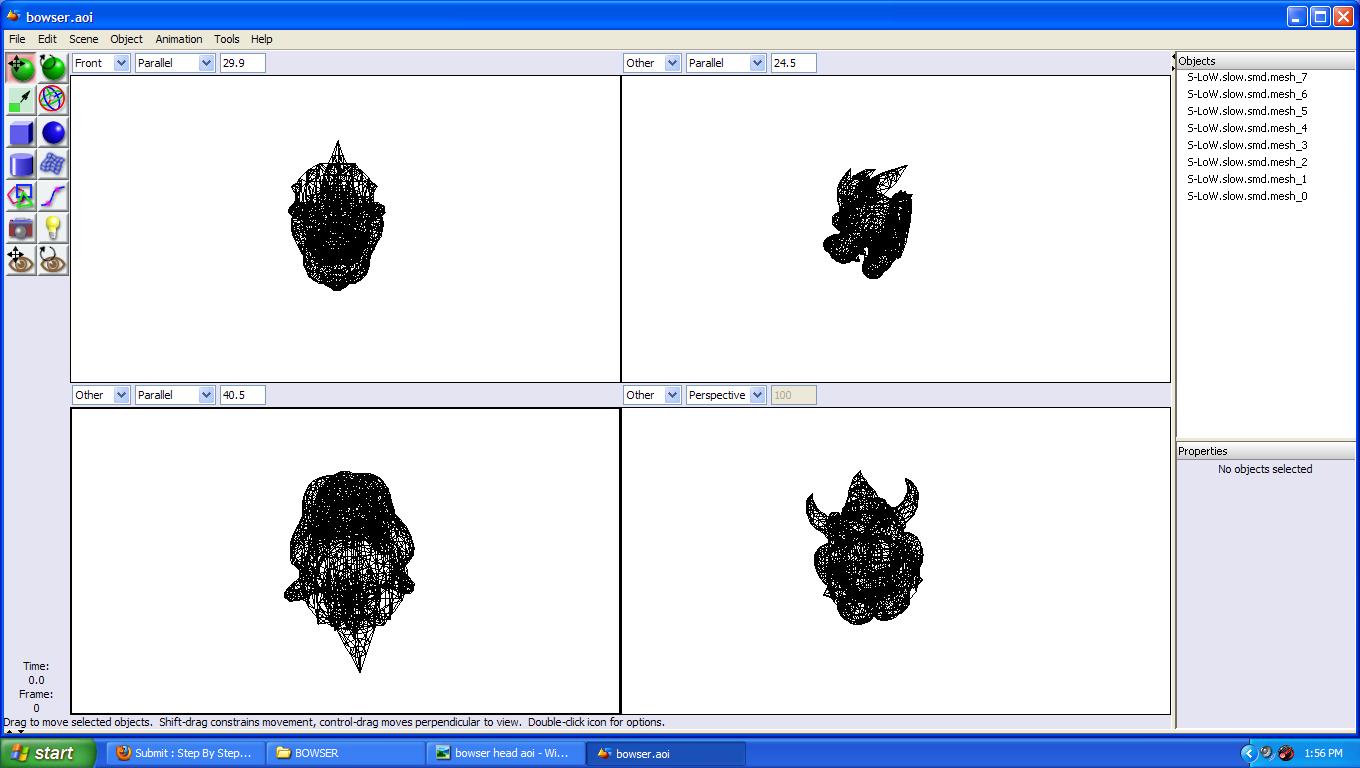The image size is (1360, 768).
Task: Open top-right view Other orientation dropdown
Action: tap(652, 63)
